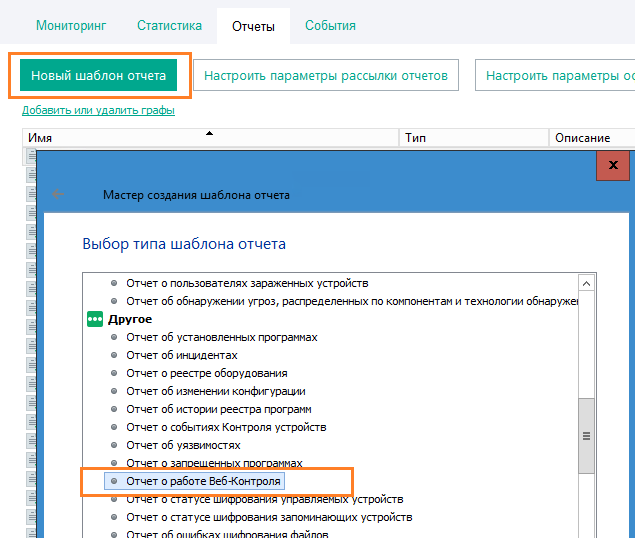Select Отчет об установленных программах
The width and height of the screenshot is (635, 538).
click(221, 337)
